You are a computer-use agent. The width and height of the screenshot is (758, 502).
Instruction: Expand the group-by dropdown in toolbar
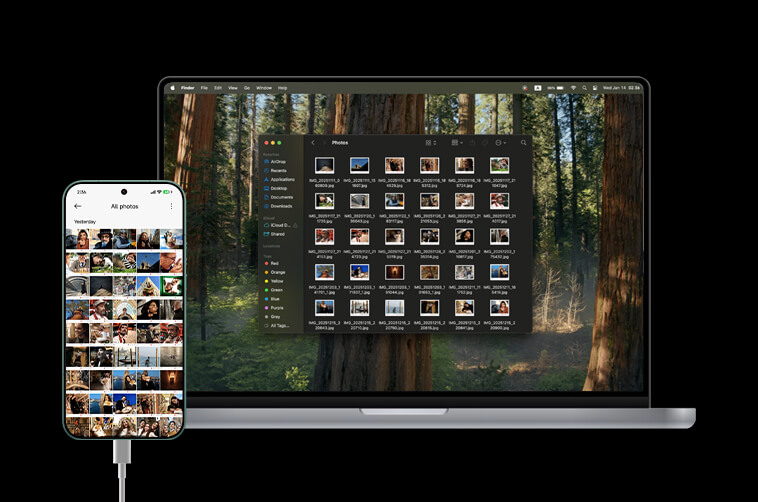coord(455,143)
